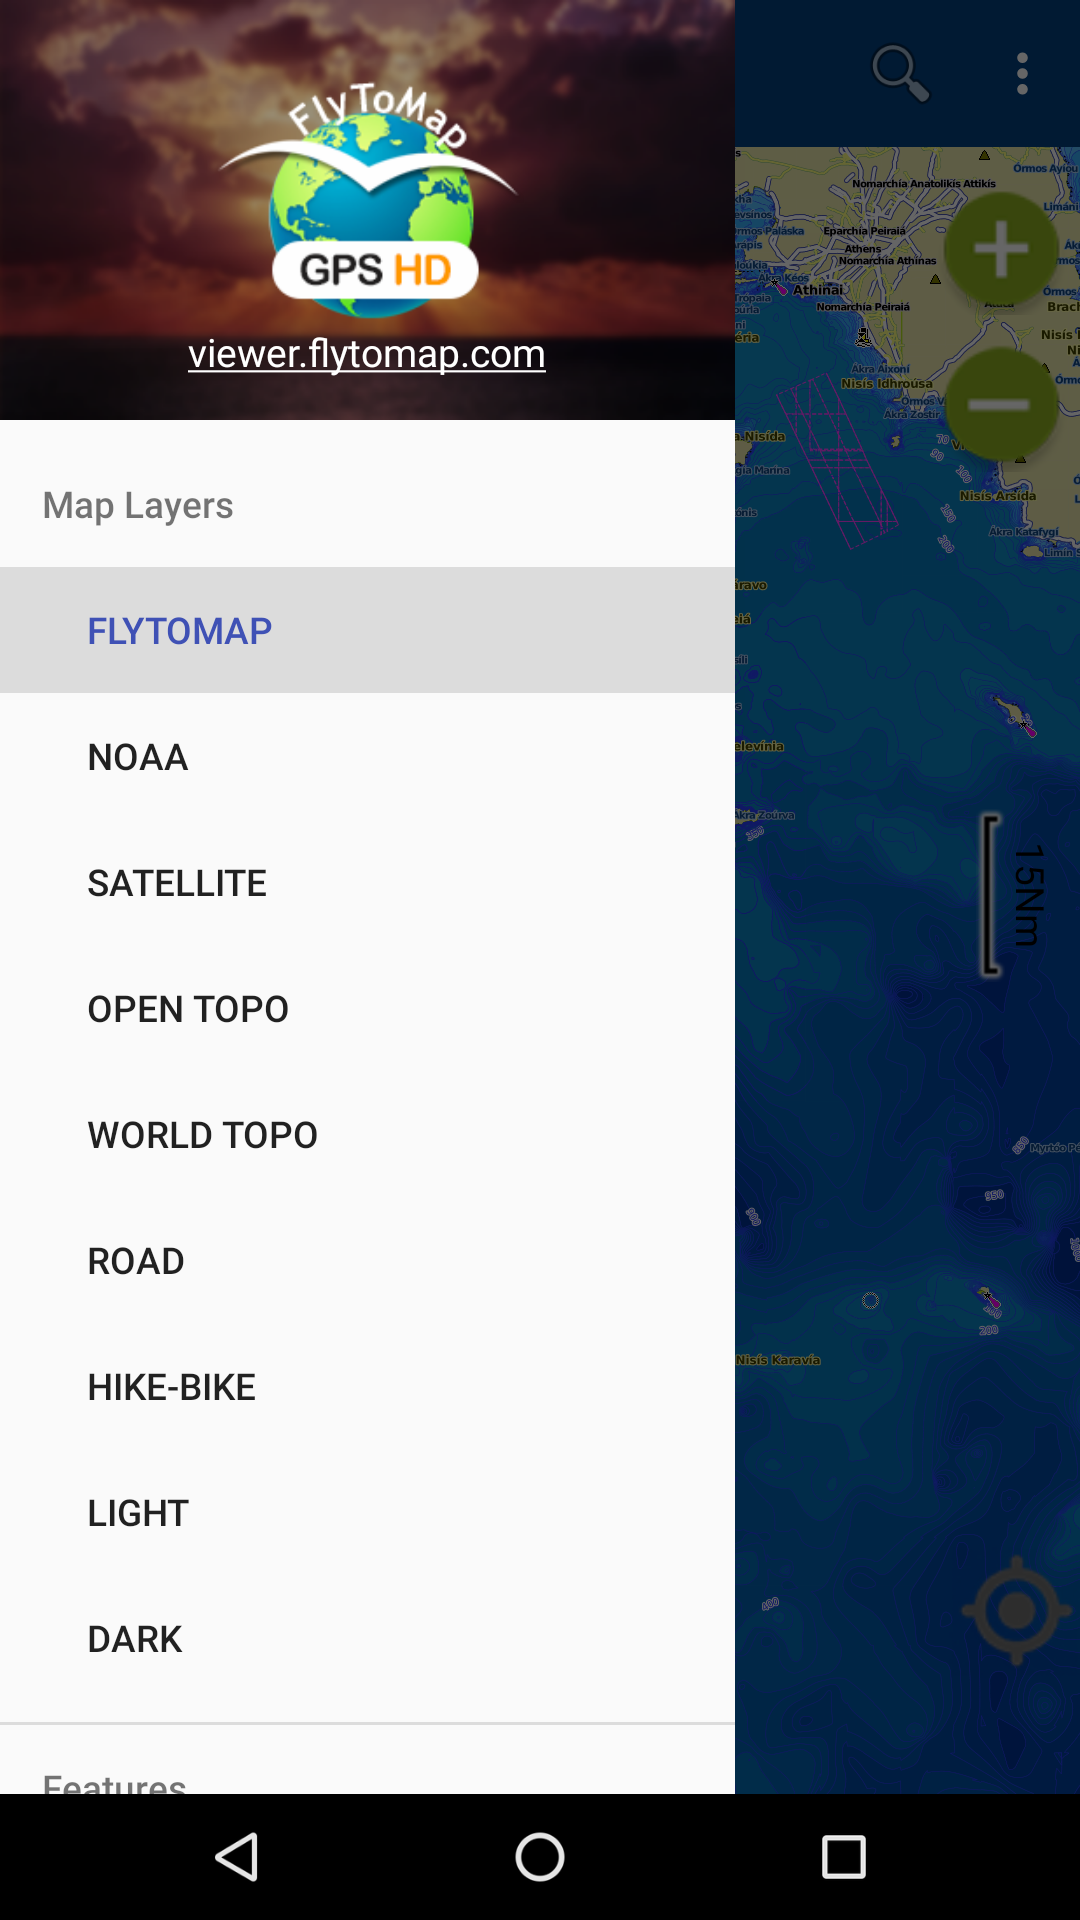The height and width of the screenshot is (1920, 1080).
Task: Tap the FlyToMap GPS HD globe logo
Action: 368,200
